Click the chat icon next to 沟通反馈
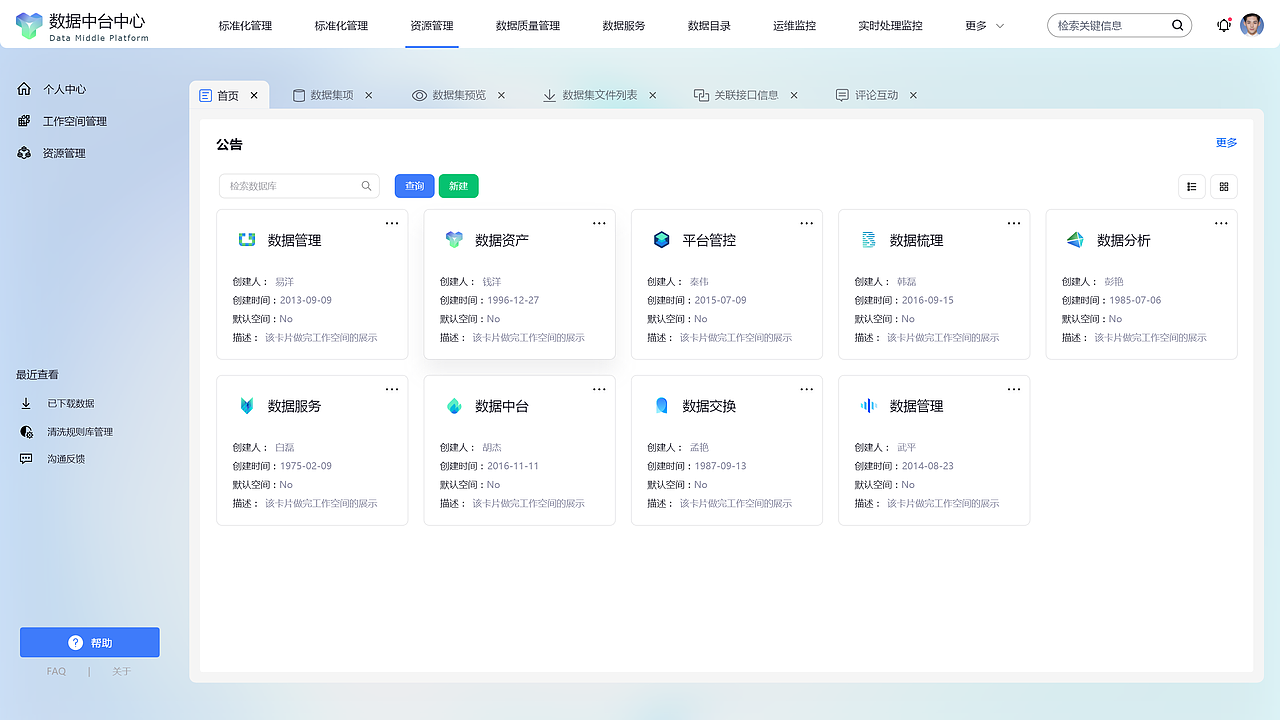 coord(26,459)
